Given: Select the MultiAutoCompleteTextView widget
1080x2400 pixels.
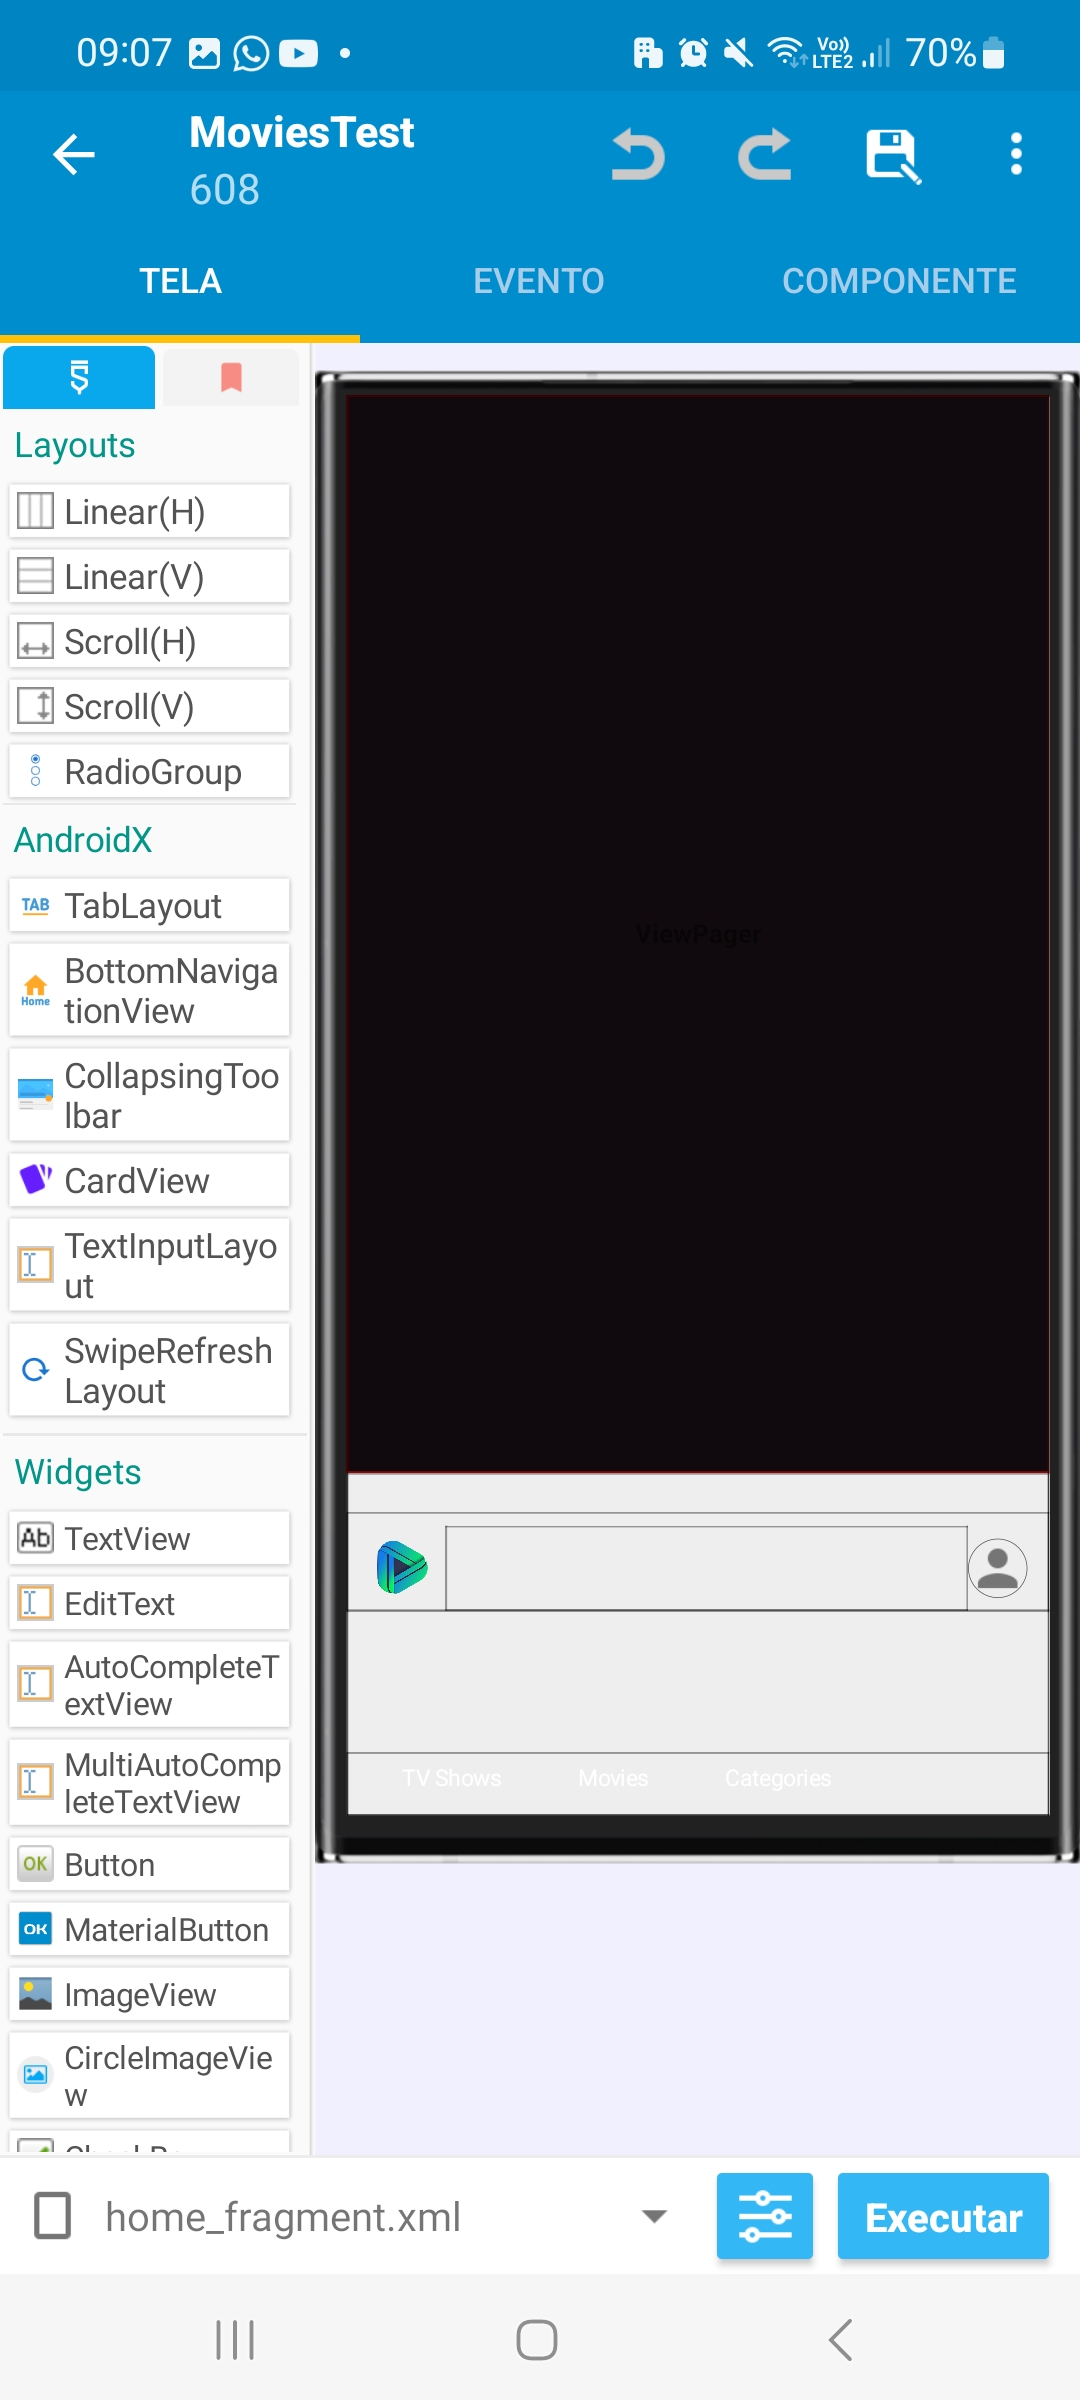Looking at the screenshot, I should [149, 1783].
